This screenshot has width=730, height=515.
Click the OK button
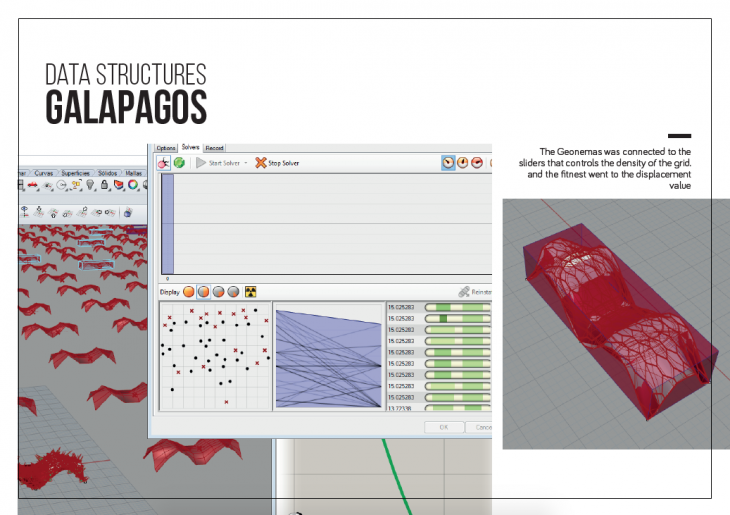coord(443,427)
